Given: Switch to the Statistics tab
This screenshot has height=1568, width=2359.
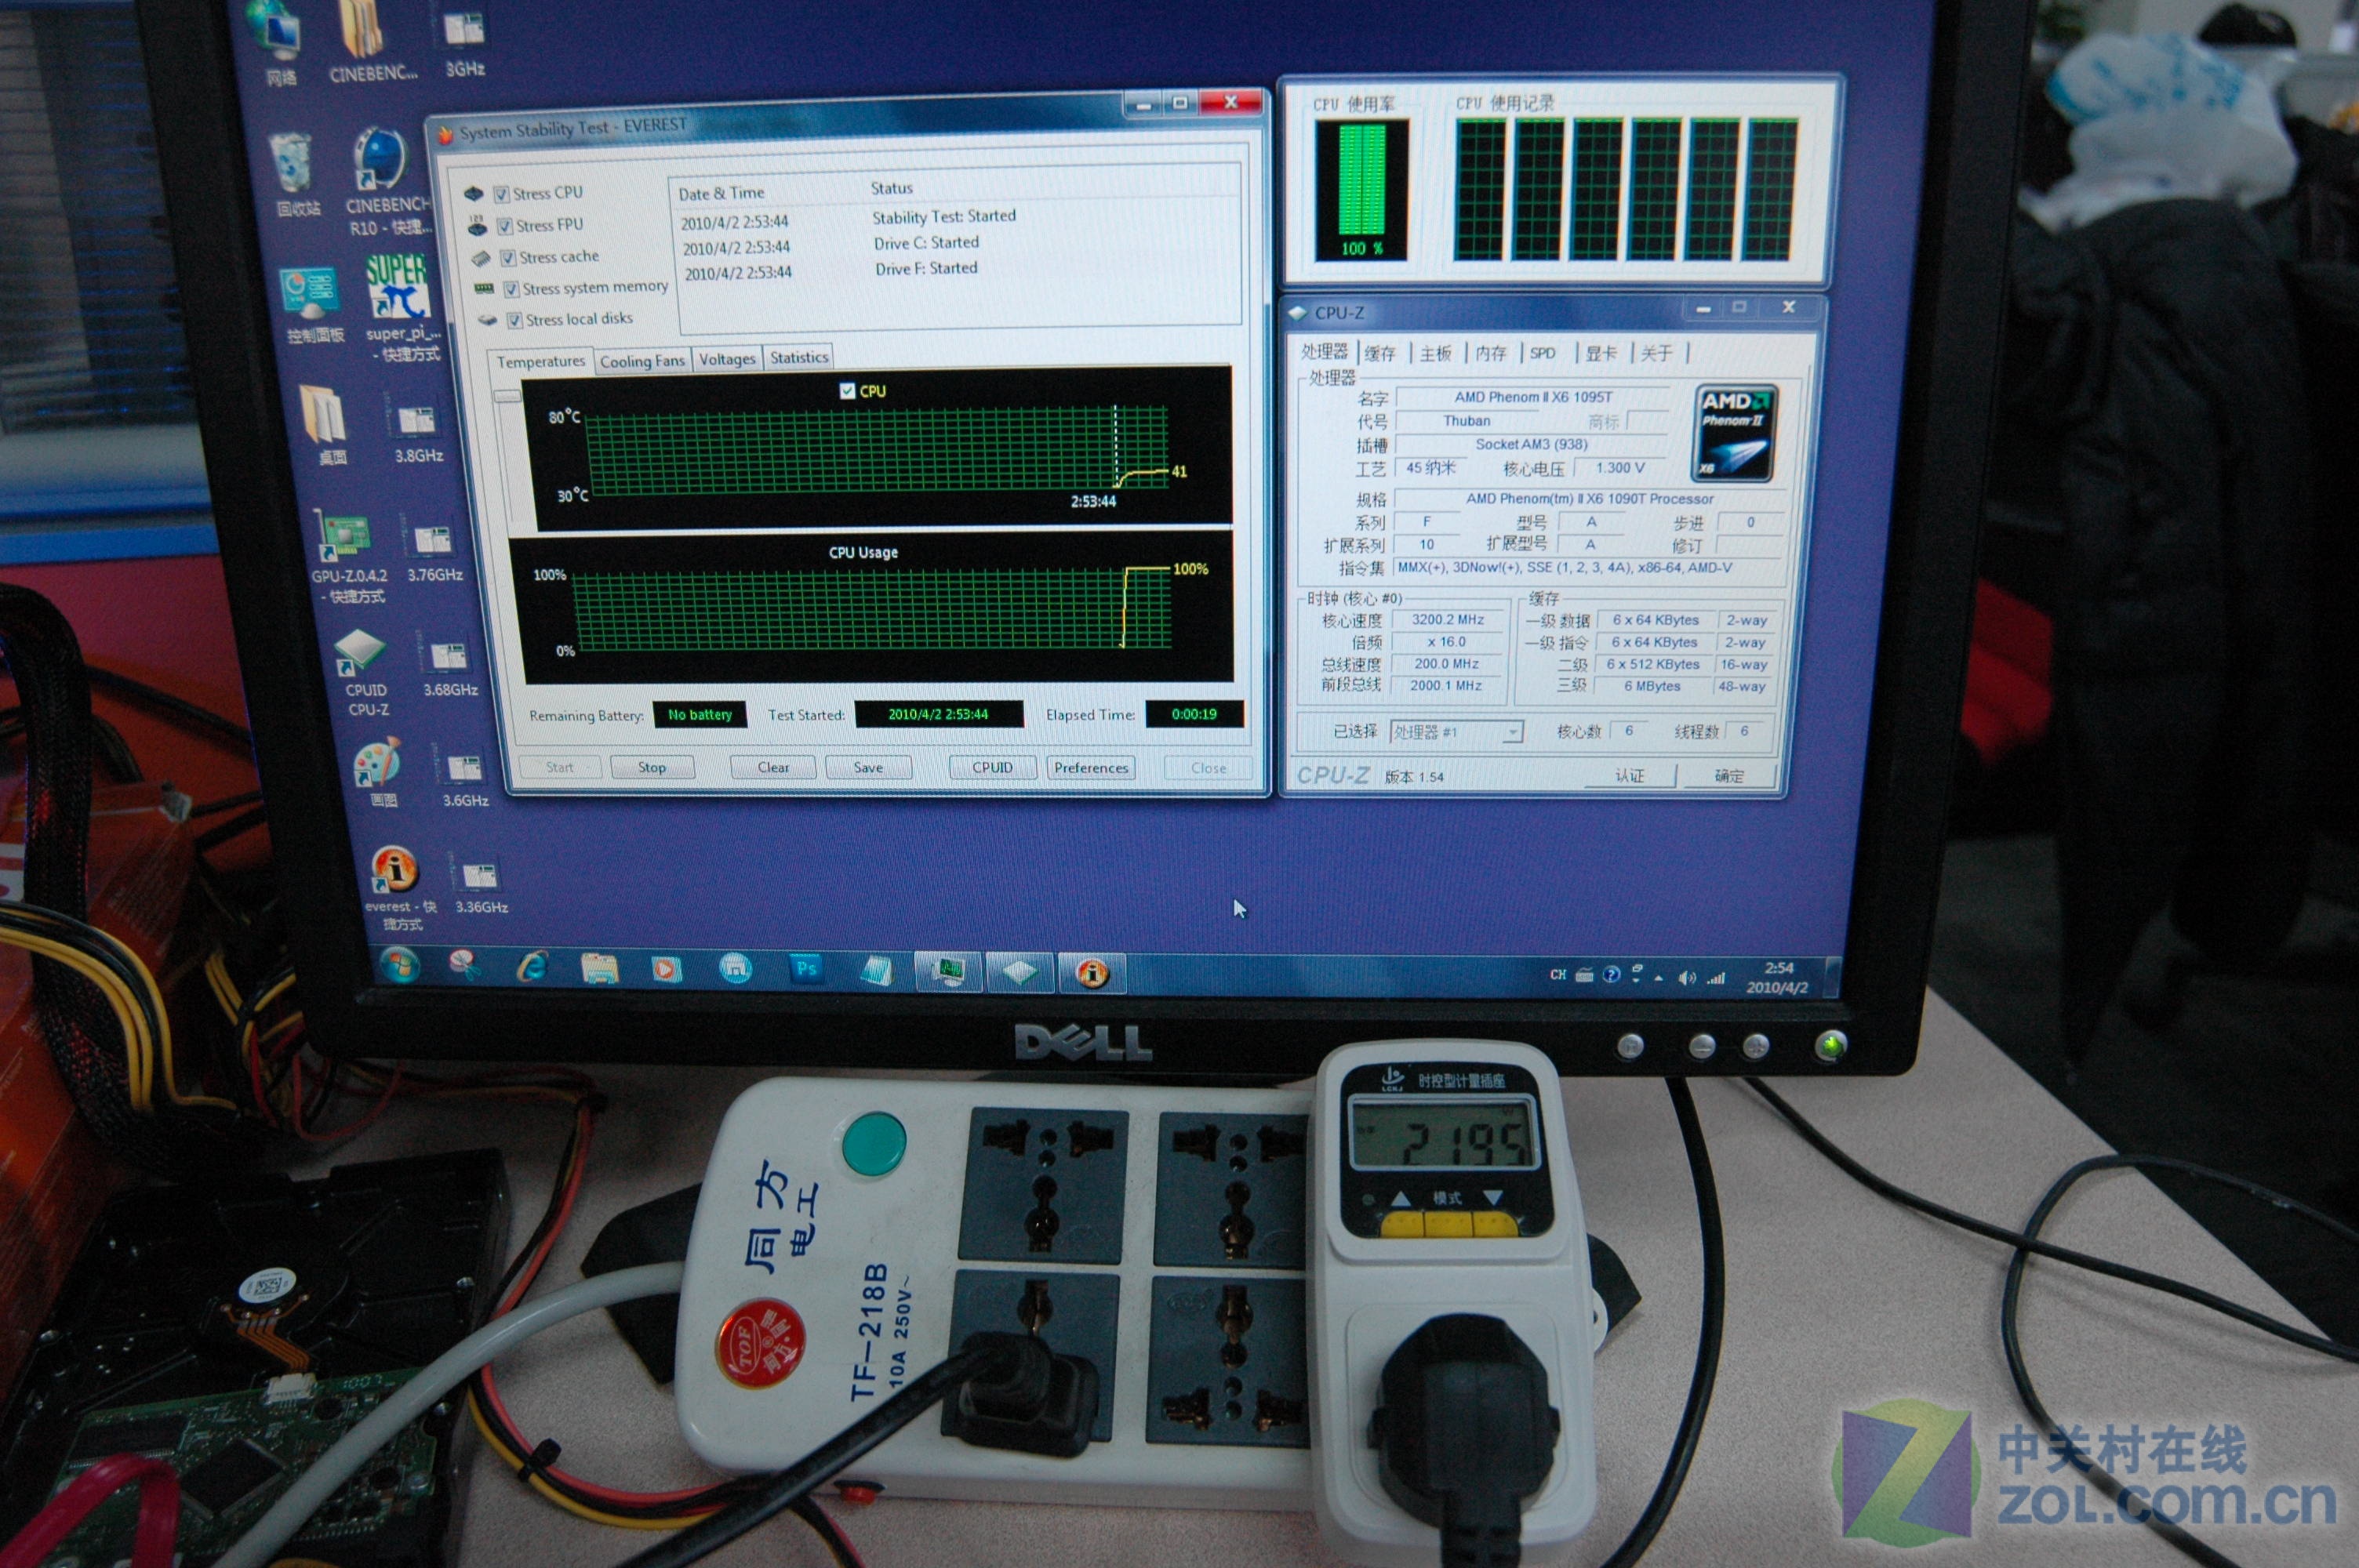Looking at the screenshot, I should point(799,358).
